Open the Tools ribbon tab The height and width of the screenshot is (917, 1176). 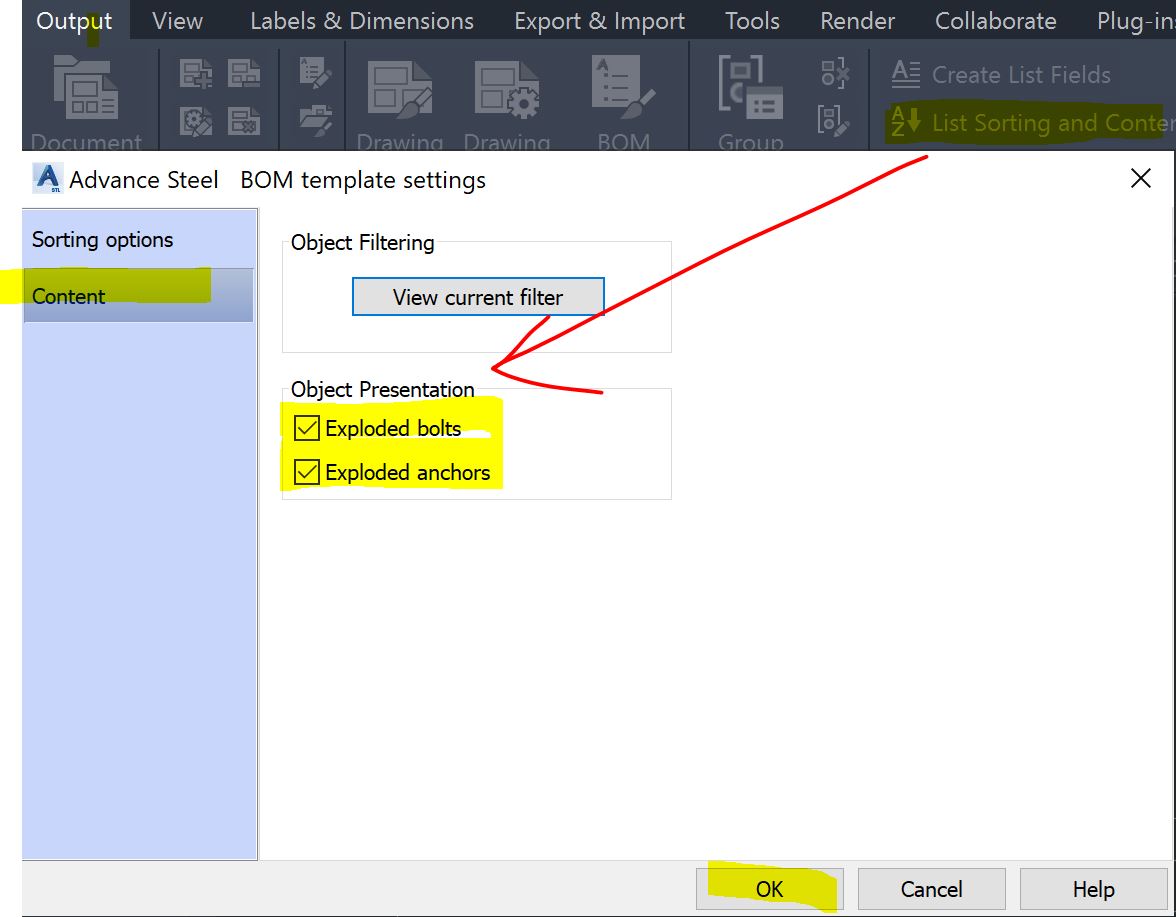point(752,20)
